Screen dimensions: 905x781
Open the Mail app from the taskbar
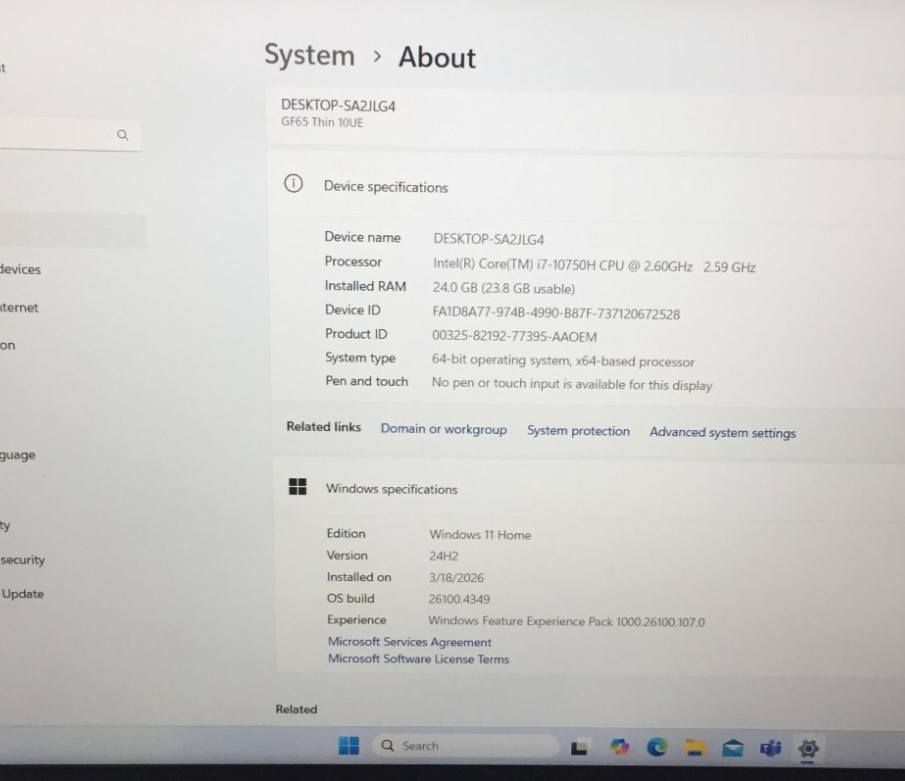pyautogui.click(x=732, y=748)
